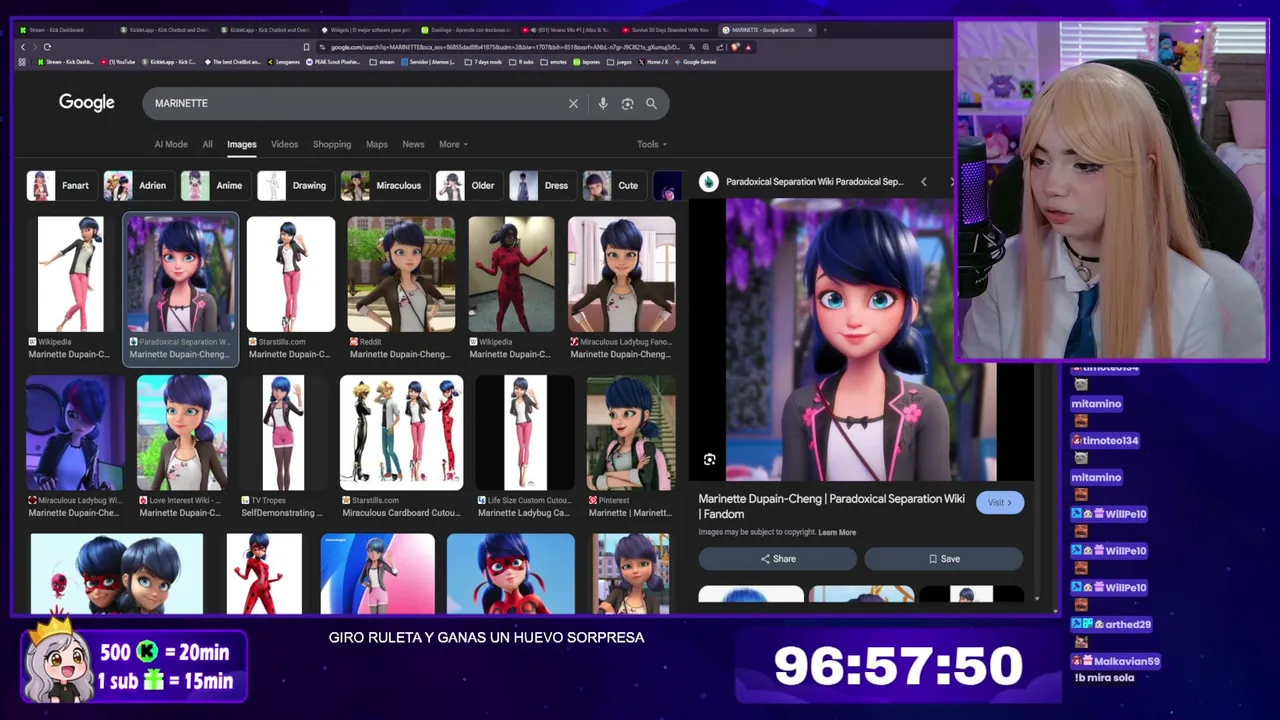Screen dimensions: 1280x720
Task: Submit search with magnifier icon
Action: coord(651,103)
